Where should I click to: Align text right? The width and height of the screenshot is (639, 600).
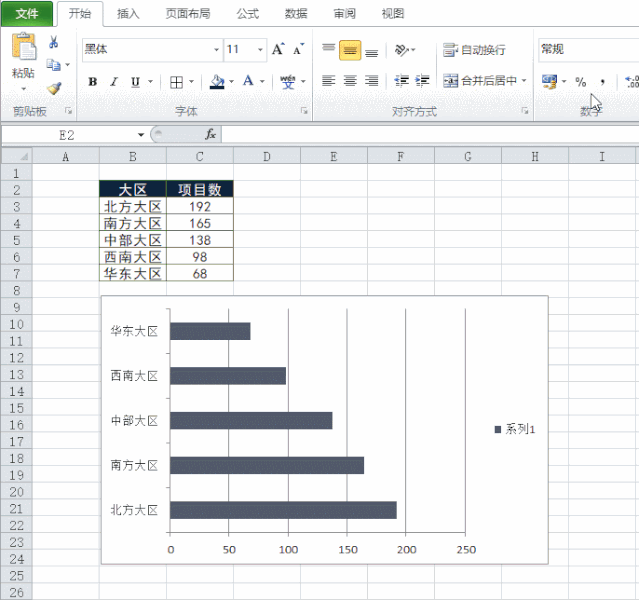coord(371,81)
